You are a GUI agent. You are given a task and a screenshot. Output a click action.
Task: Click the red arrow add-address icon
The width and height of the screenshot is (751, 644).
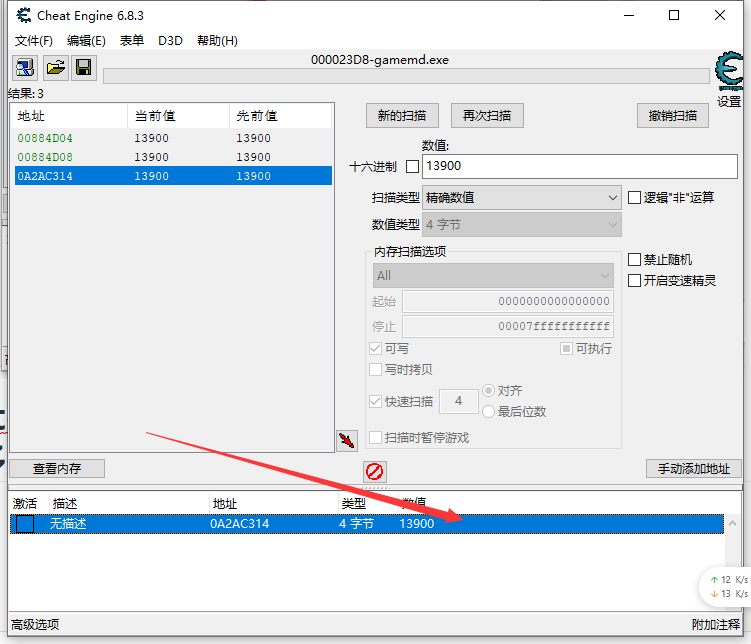pos(346,440)
